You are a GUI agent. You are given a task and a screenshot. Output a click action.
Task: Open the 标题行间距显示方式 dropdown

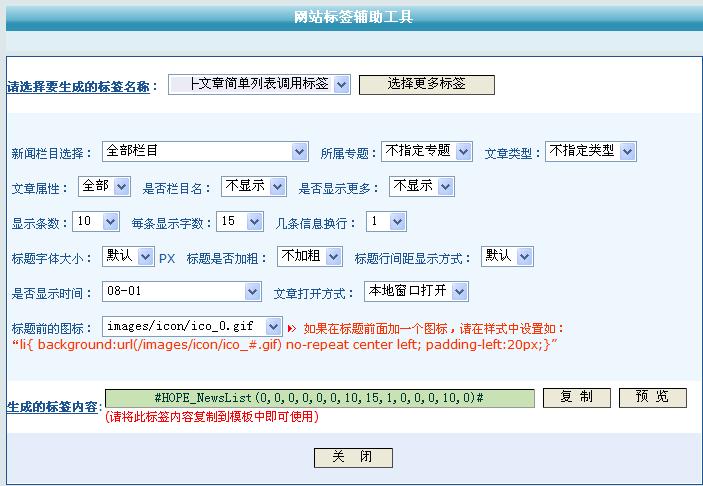point(507,257)
